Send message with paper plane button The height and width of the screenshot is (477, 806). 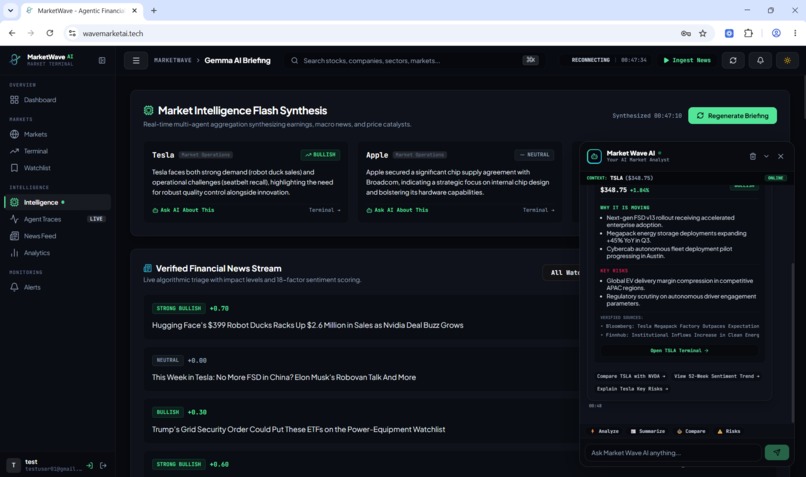(777, 453)
